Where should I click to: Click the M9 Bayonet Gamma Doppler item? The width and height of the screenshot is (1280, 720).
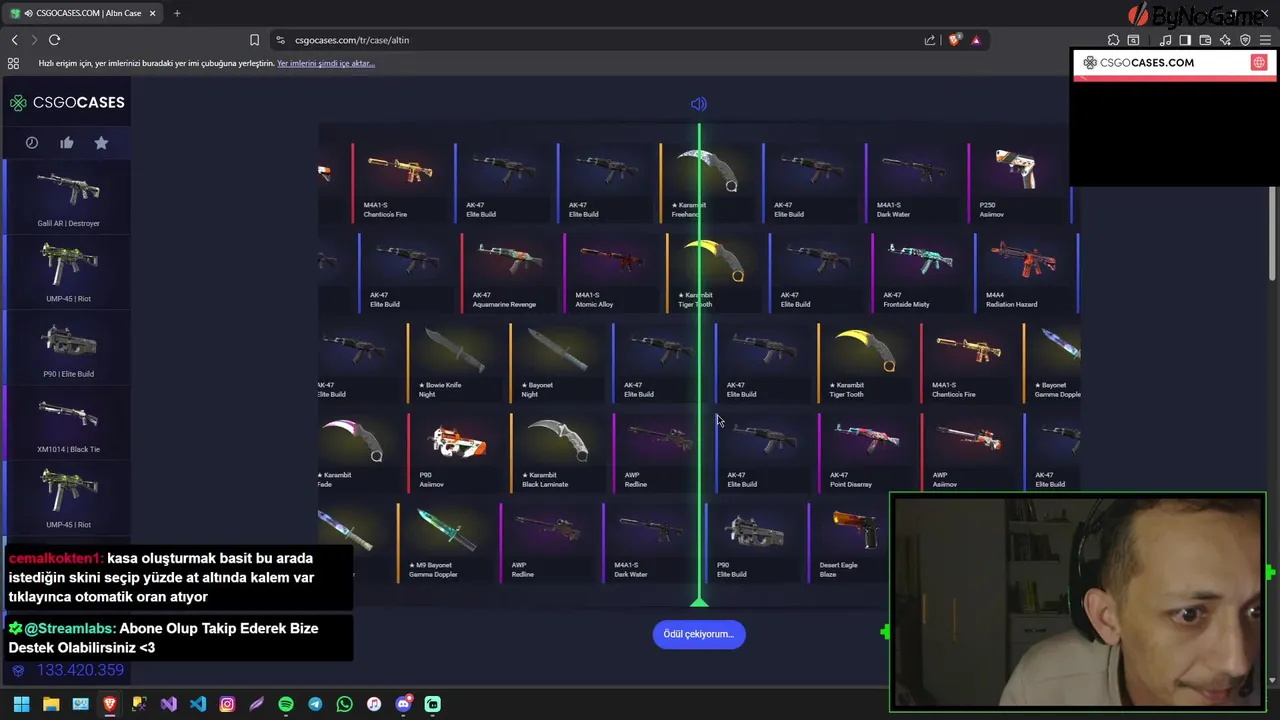tap(447, 543)
